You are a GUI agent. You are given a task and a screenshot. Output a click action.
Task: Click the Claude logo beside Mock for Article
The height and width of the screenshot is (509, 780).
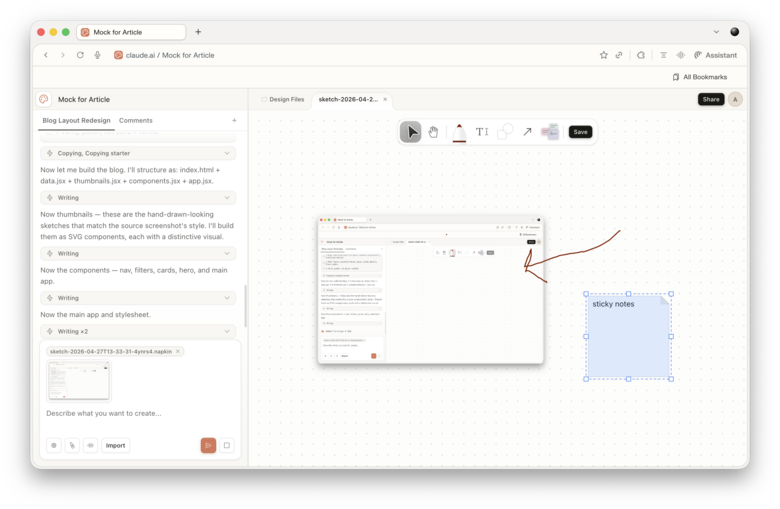point(44,99)
